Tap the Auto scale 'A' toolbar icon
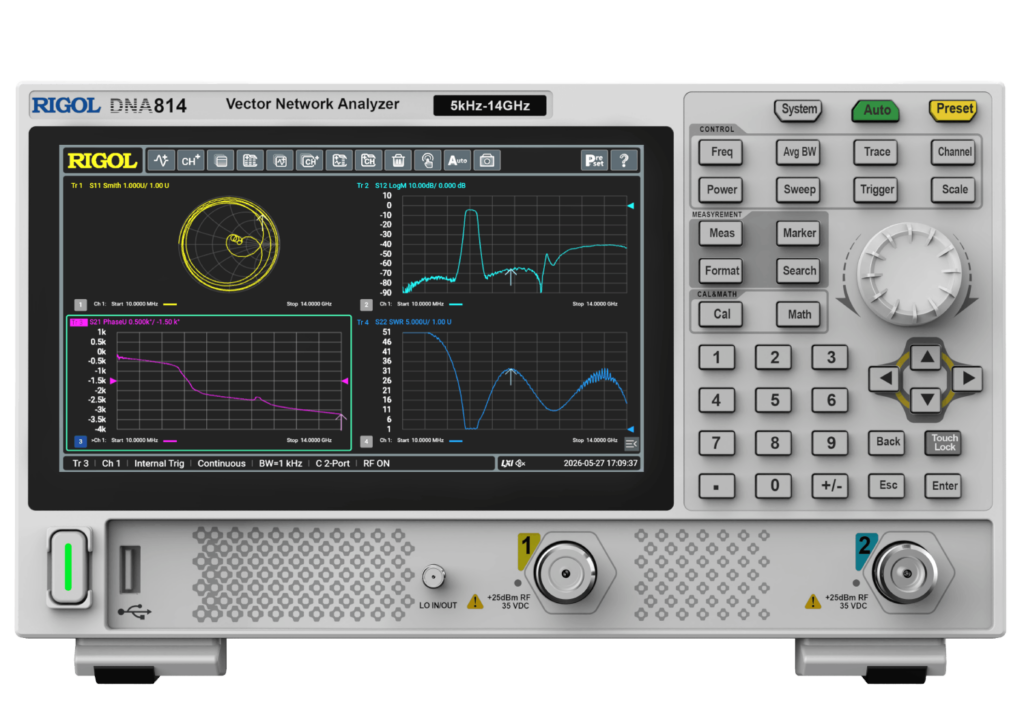1024x724 pixels. coord(457,161)
